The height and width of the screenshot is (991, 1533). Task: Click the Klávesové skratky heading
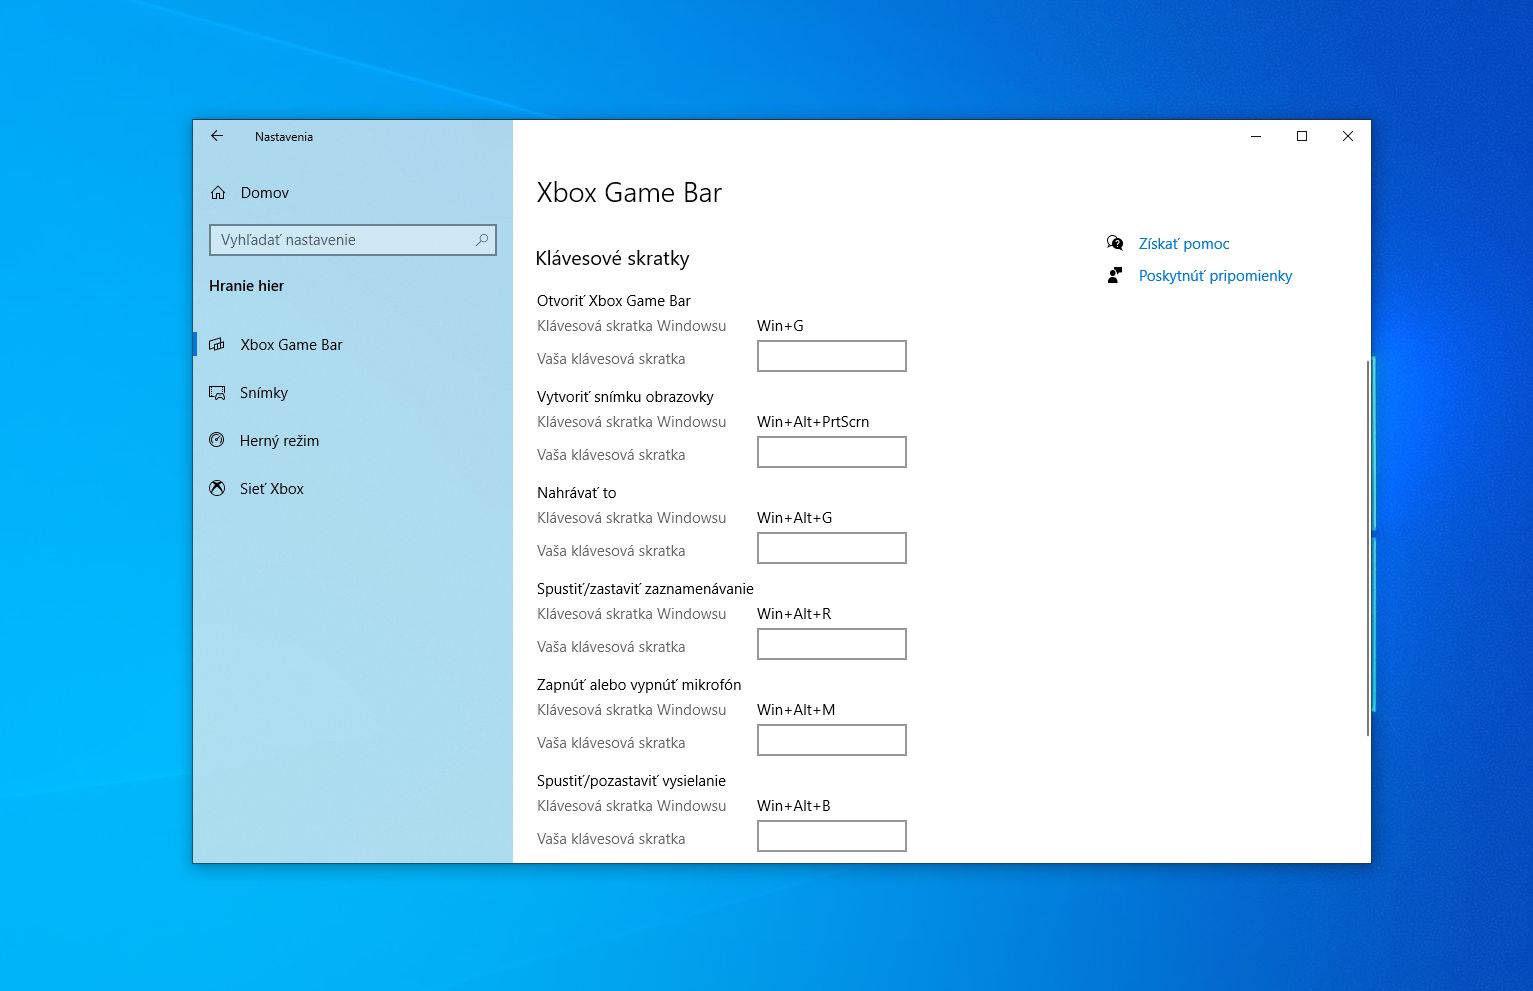pyautogui.click(x=613, y=259)
